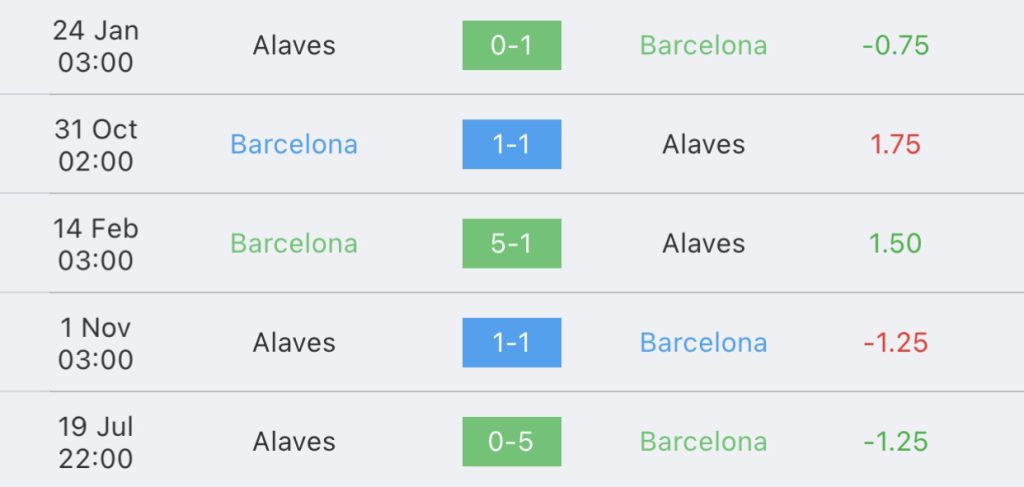This screenshot has width=1024, height=487.
Task: Open the 0-5 score badge
Action: pyautogui.click(x=511, y=442)
